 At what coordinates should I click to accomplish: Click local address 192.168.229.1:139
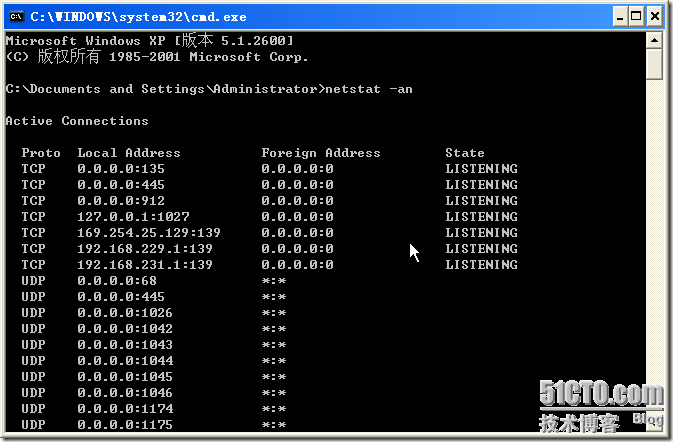coord(145,249)
